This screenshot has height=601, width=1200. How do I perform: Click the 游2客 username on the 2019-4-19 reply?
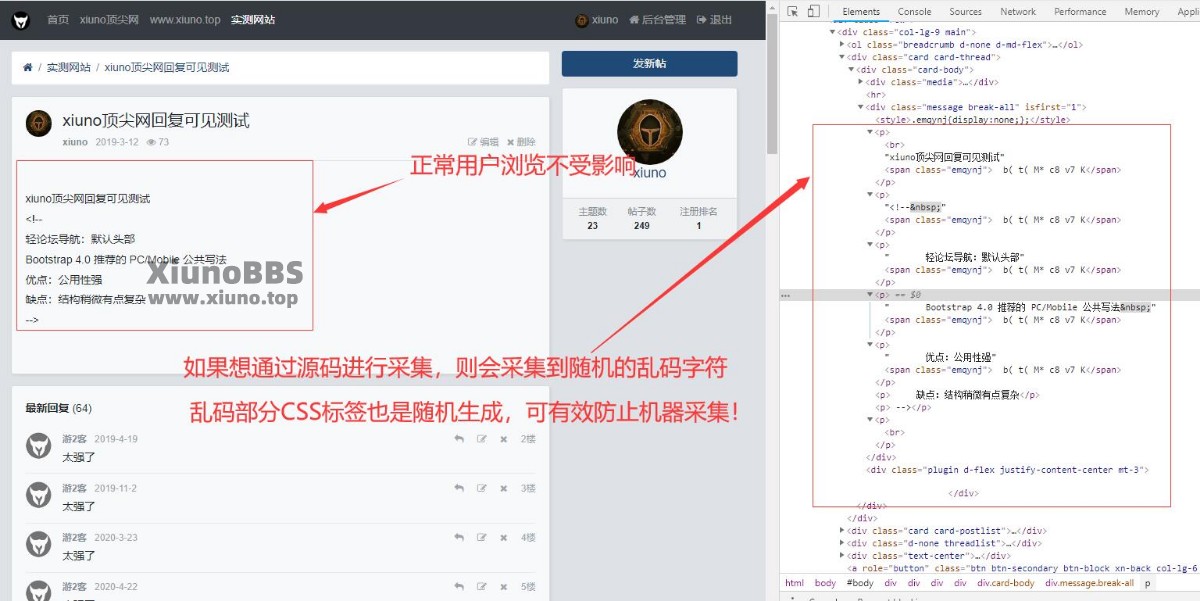tap(74, 439)
